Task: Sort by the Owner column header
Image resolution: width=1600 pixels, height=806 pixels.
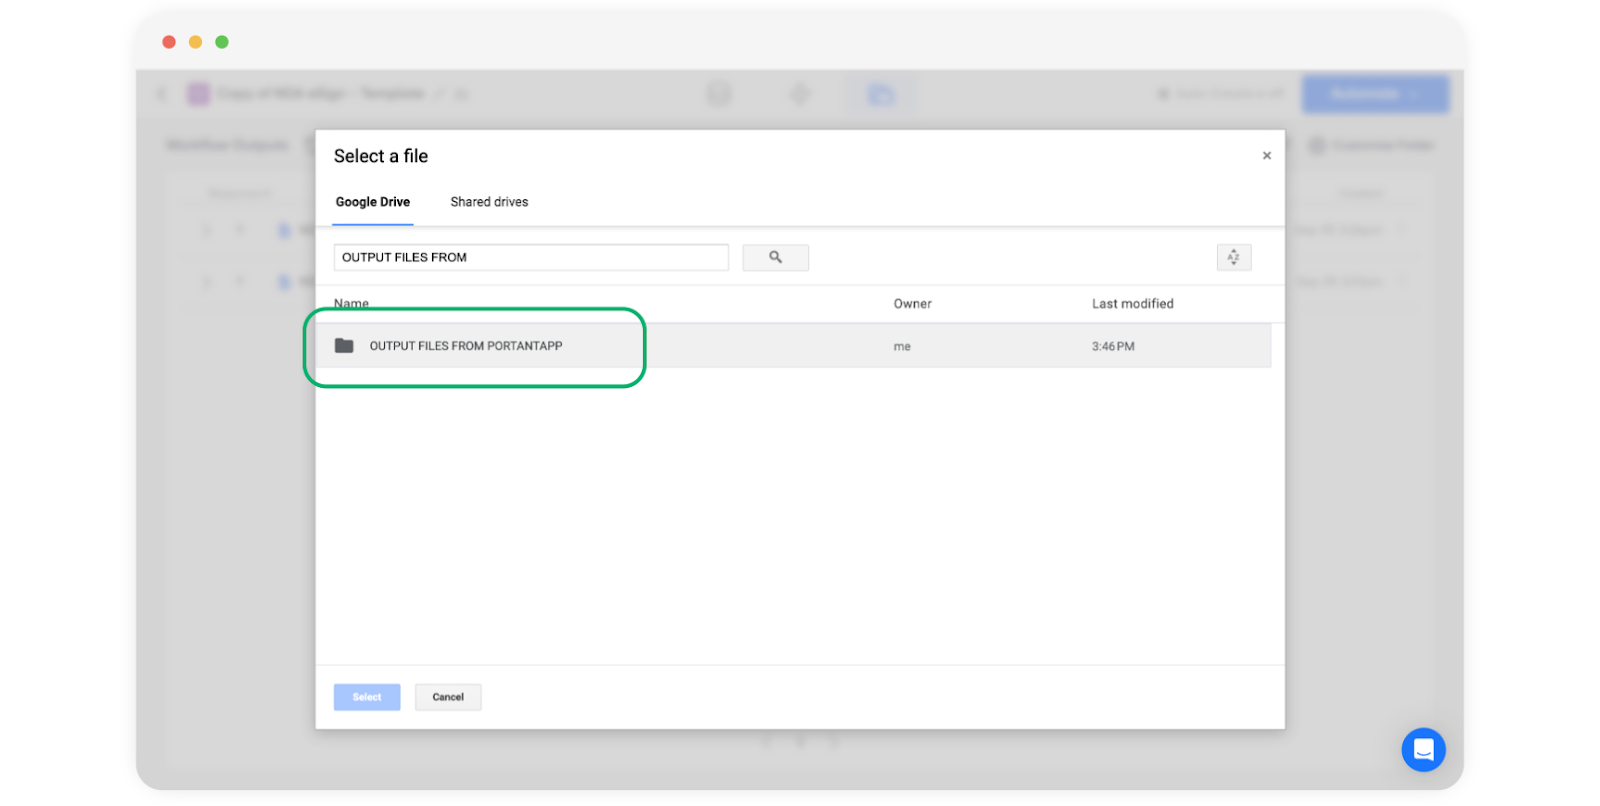Action: click(x=912, y=304)
